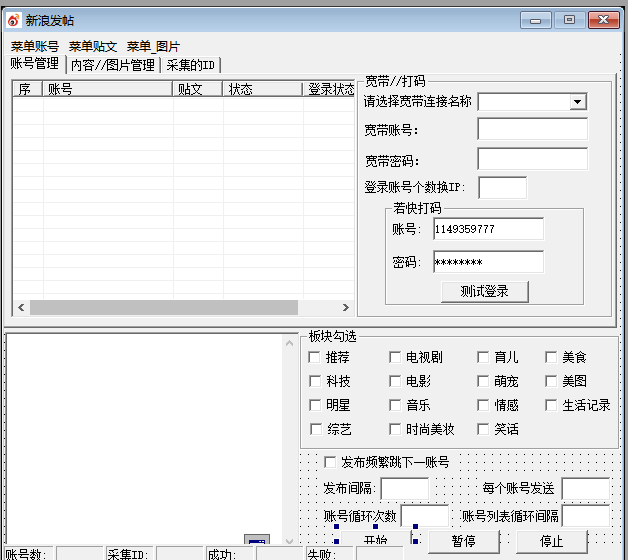This screenshot has width=628, height=560.
Task: Check the 美食 checkbox
Action: pyautogui.click(x=551, y=357)
